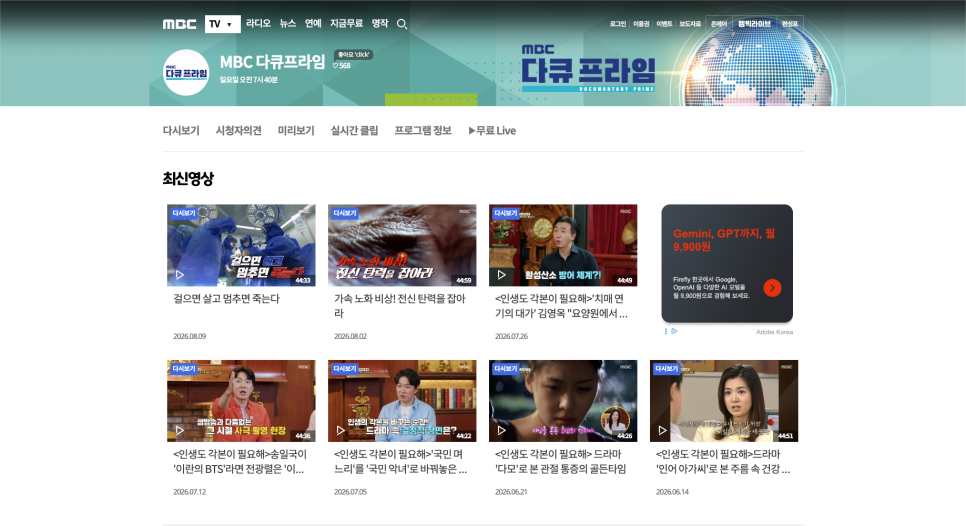Image resolution: width=966 pixels, height=526 pixels.
Task: Click title '인어 아가씨'로 본 주름 속 건강
Action: [723, 461]
